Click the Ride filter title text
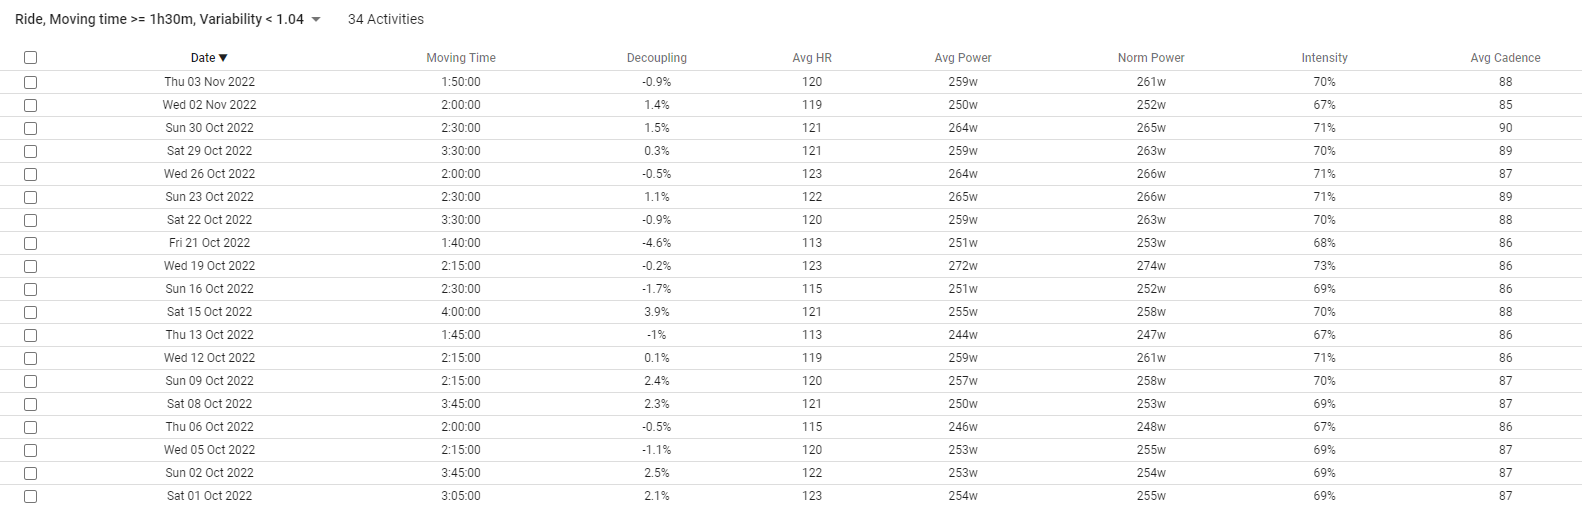 point(159,19)
